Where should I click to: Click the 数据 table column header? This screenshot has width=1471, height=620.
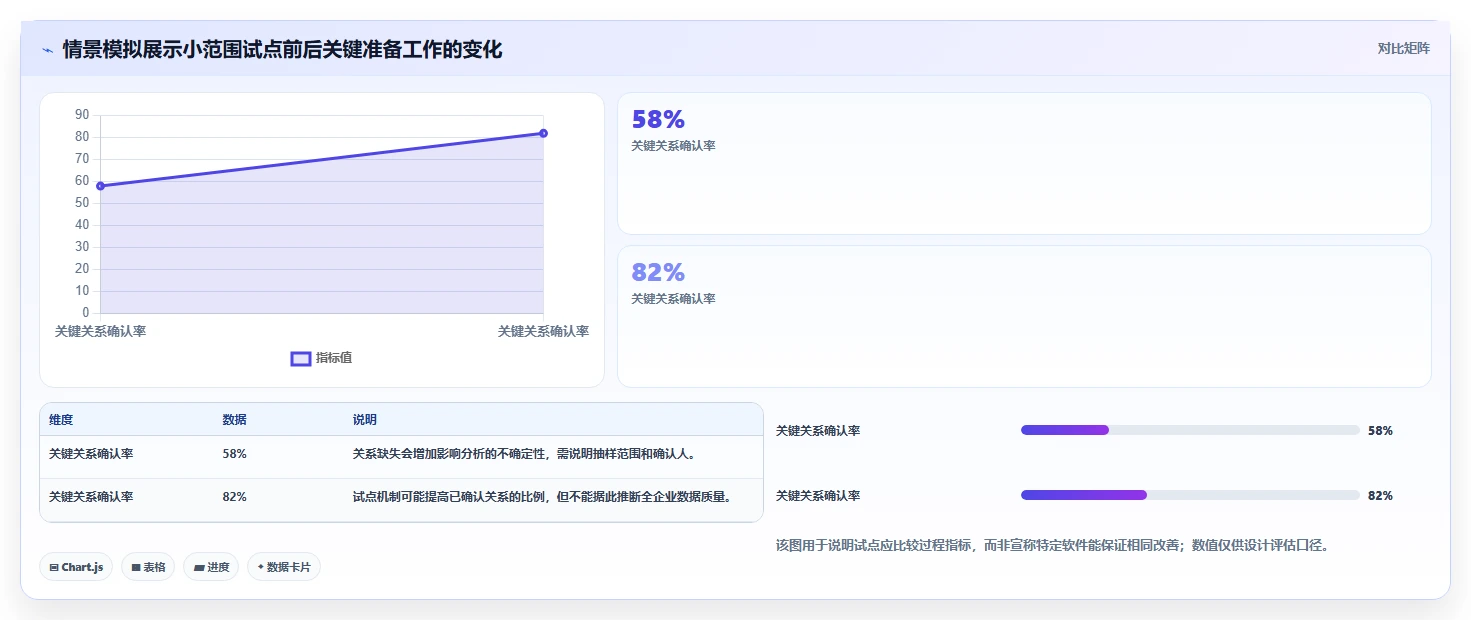[234, 420]
